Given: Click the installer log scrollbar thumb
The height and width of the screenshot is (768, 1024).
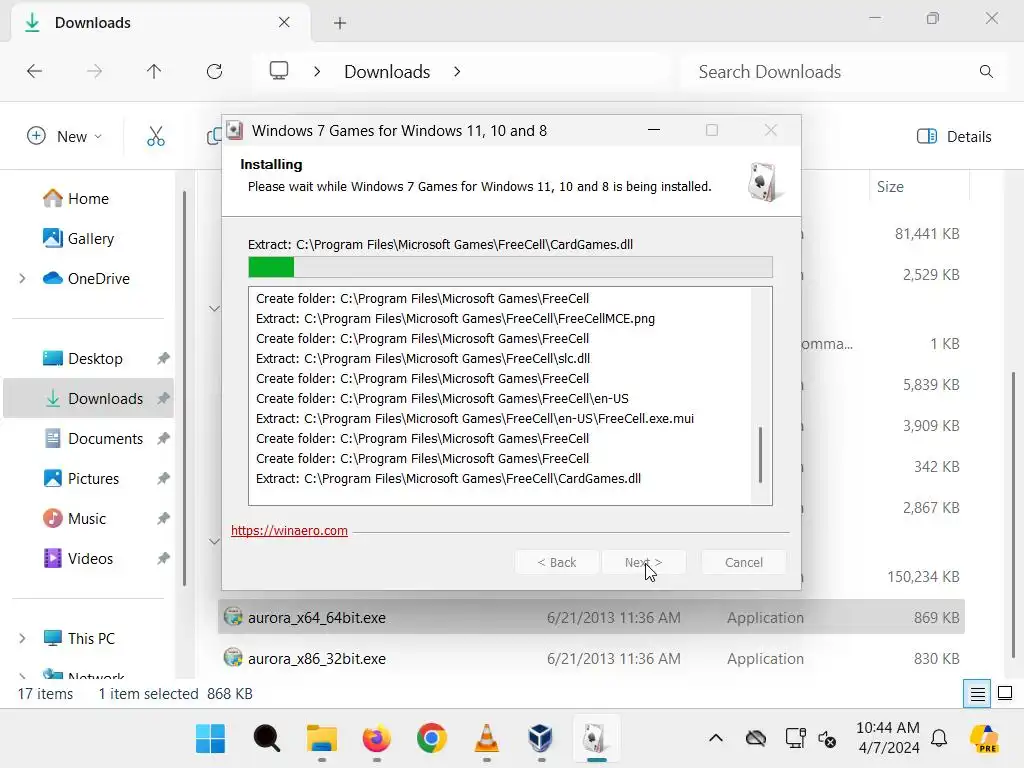Looking at the screenshot, I should click(761, 455).
